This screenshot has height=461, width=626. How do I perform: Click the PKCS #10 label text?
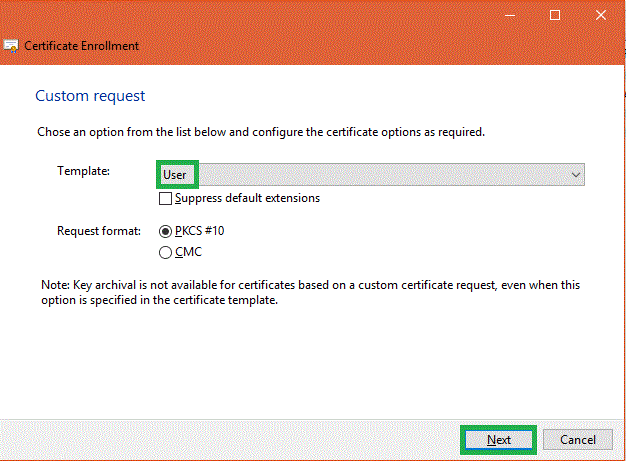pos(200,231)
